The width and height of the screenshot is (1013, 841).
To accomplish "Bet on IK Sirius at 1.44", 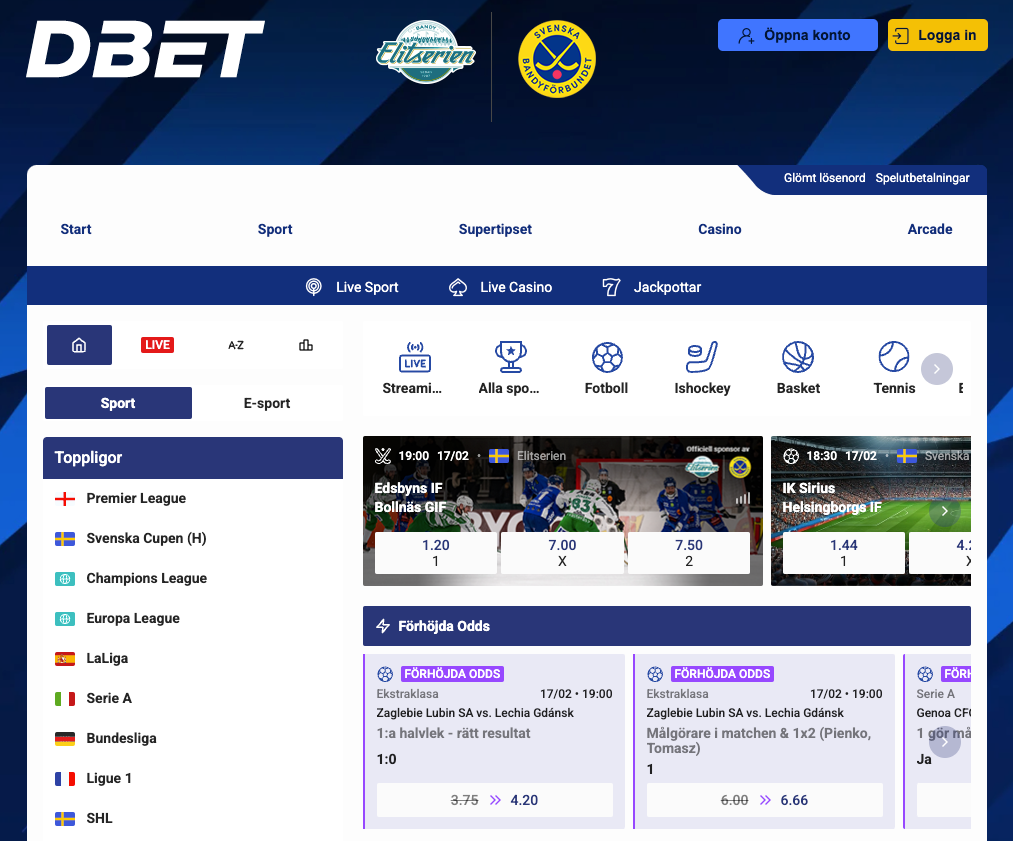I will pos(844,553).
